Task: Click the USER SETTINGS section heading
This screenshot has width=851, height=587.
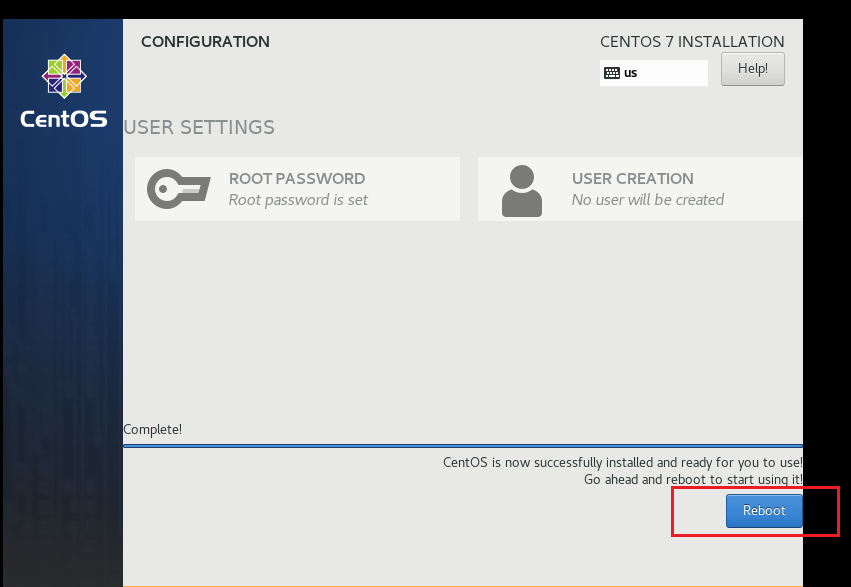Action: [x=199, y=127]
